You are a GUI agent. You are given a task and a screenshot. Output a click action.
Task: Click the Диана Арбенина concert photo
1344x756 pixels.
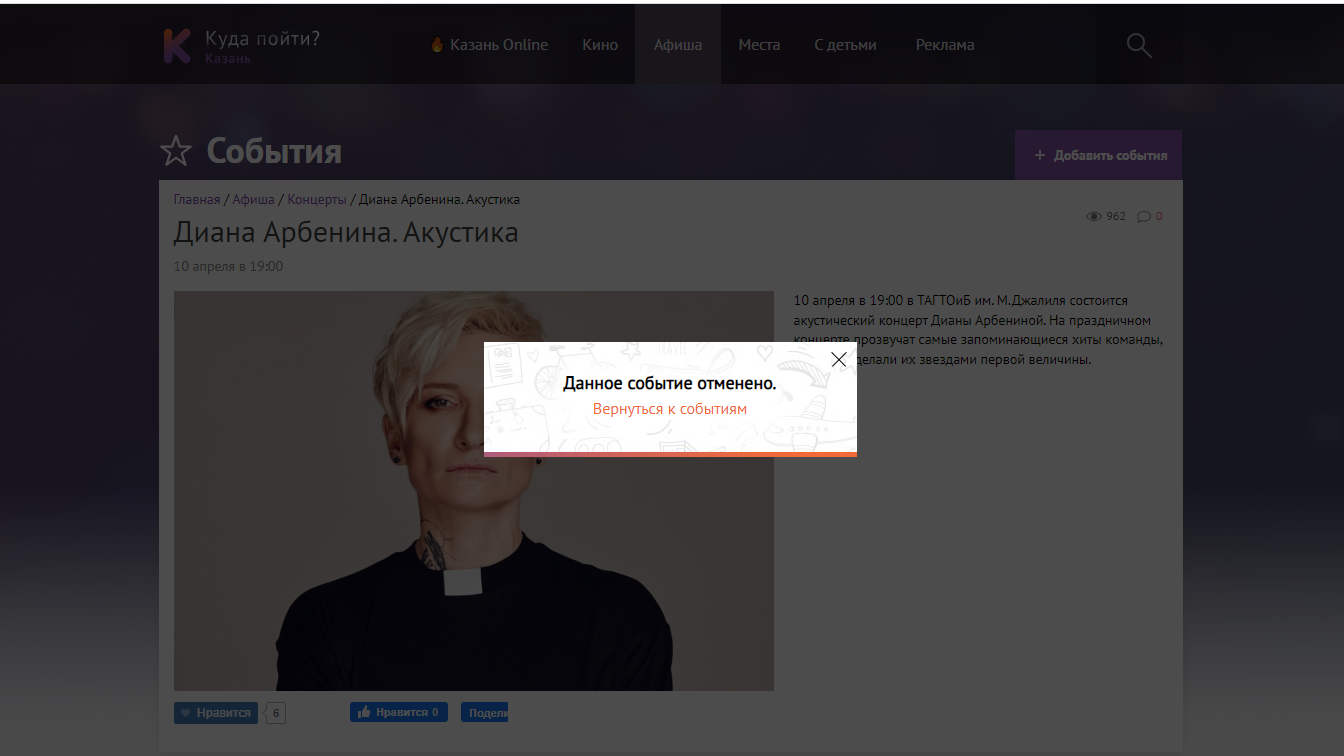coord(474,491)
